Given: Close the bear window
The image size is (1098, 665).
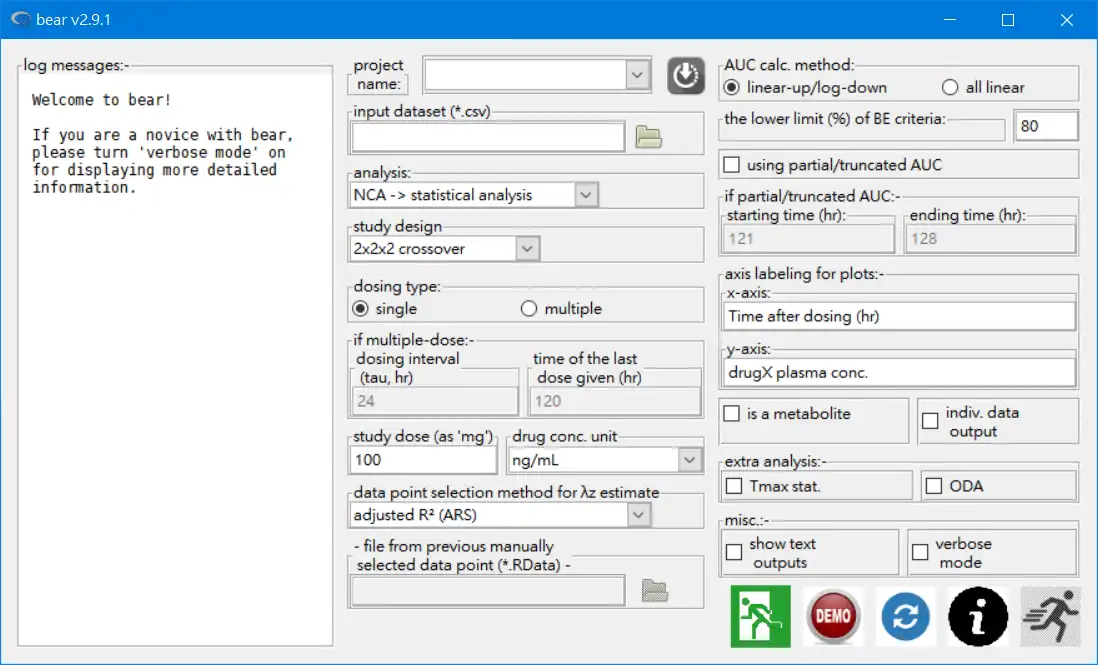Looking at the screenshot, I should (1066, 20).
